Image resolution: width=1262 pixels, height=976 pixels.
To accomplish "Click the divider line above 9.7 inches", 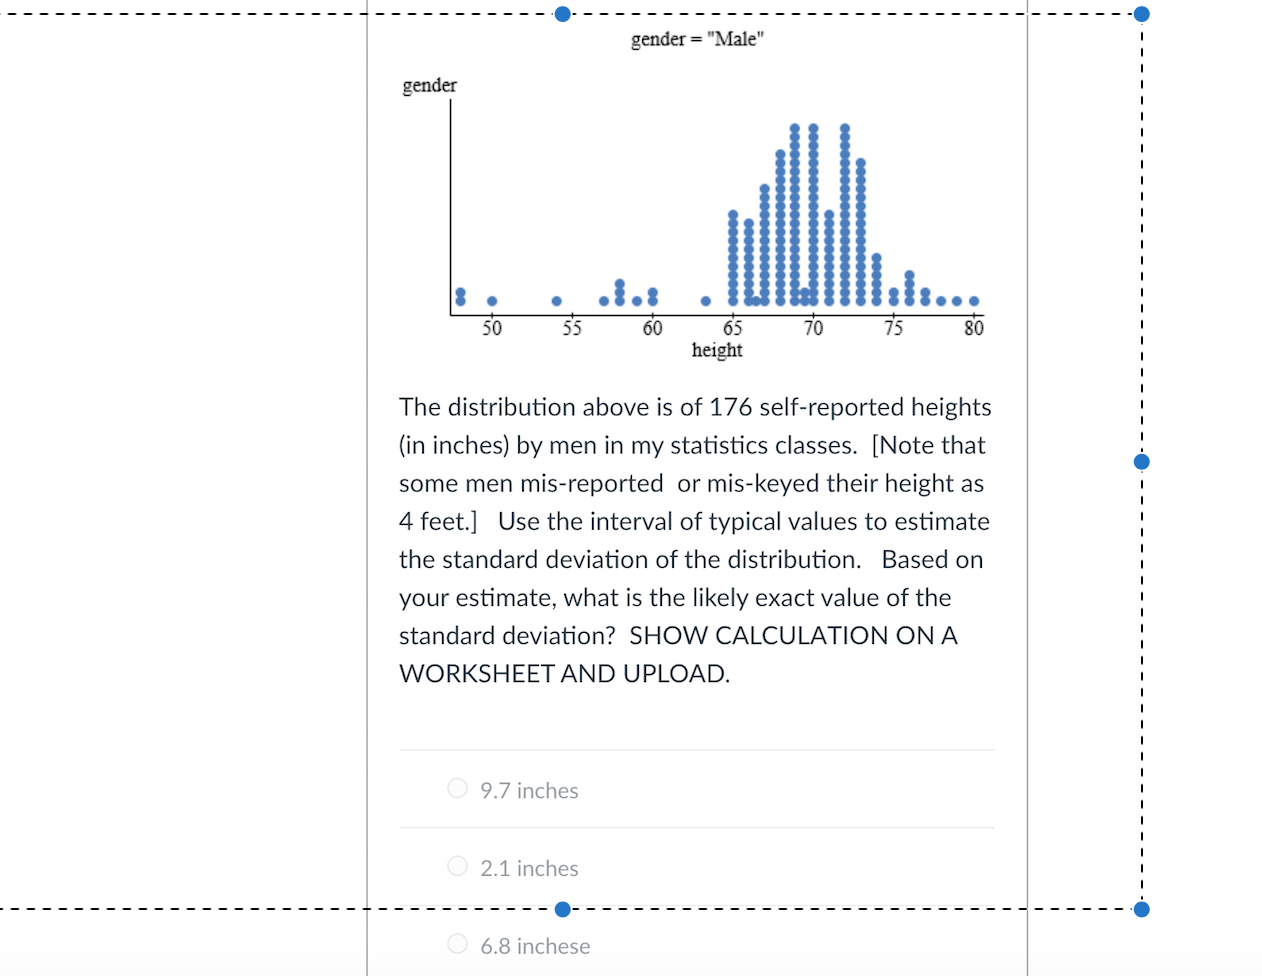I will point(697,750).
